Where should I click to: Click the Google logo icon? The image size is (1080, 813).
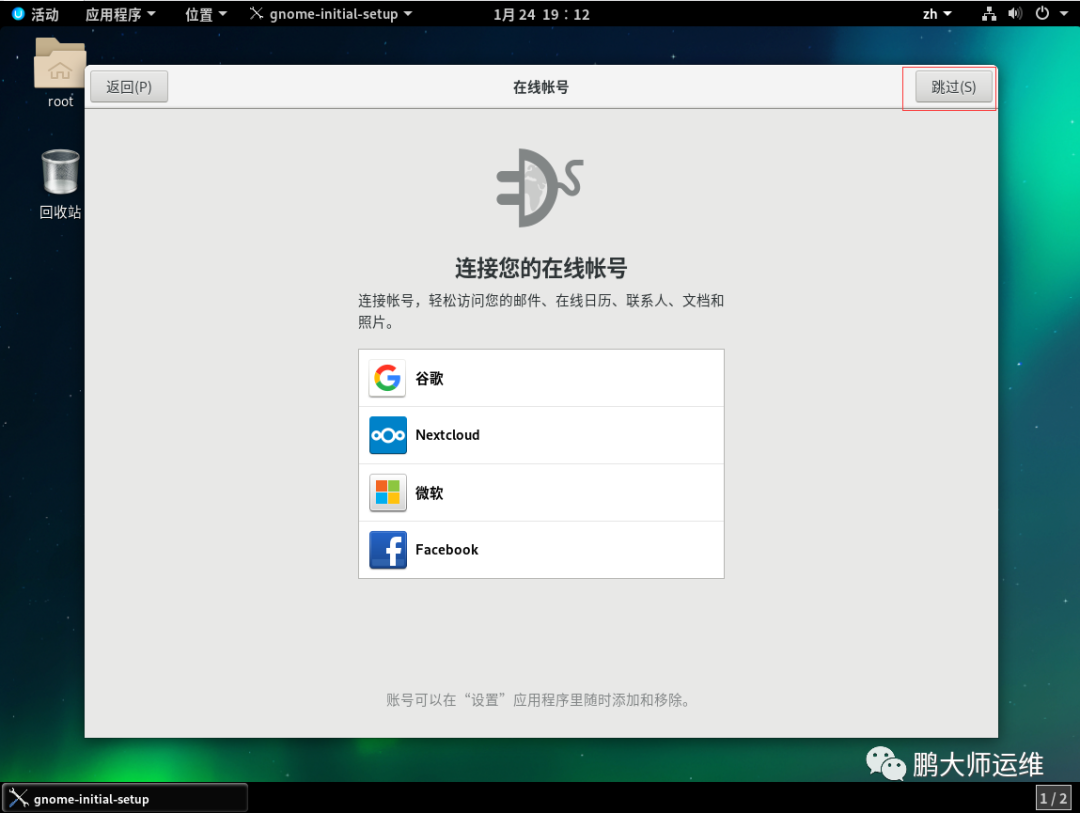pos(387,378)
